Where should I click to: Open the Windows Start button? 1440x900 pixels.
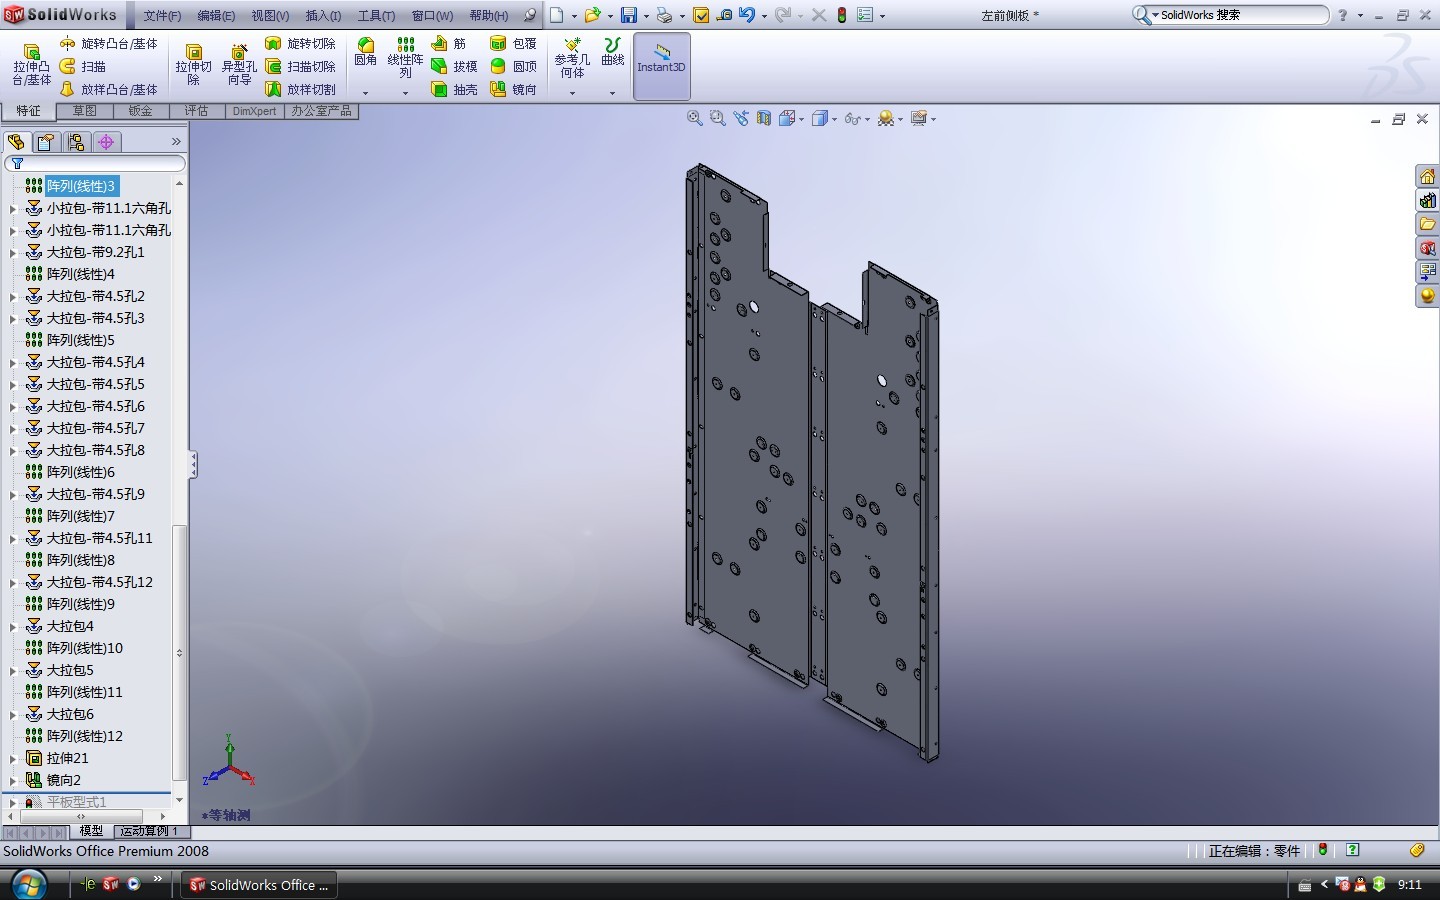[28, 884]
